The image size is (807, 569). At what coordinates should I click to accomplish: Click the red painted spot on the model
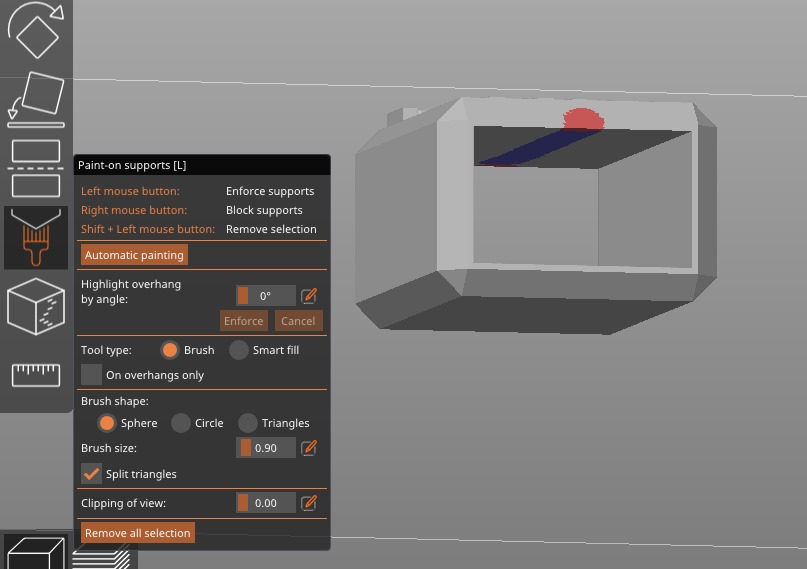coord(583,120)
